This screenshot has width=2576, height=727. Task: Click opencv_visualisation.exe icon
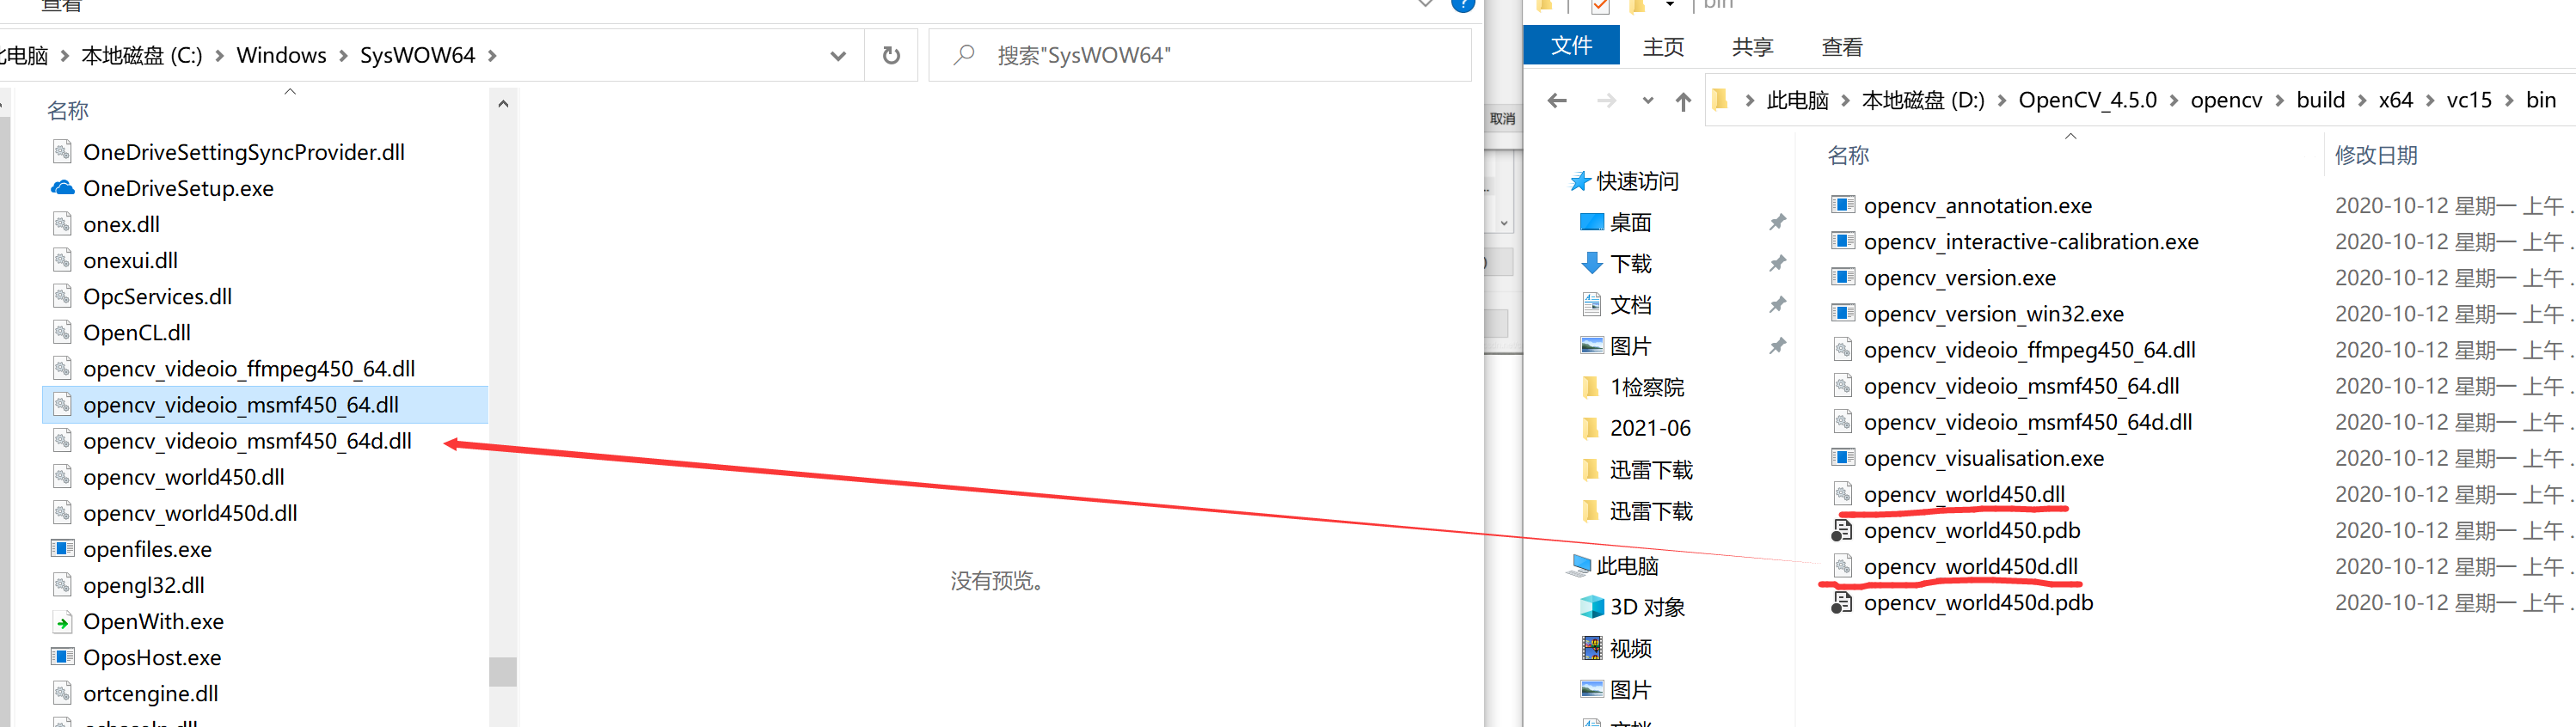tap(1843, 458)
